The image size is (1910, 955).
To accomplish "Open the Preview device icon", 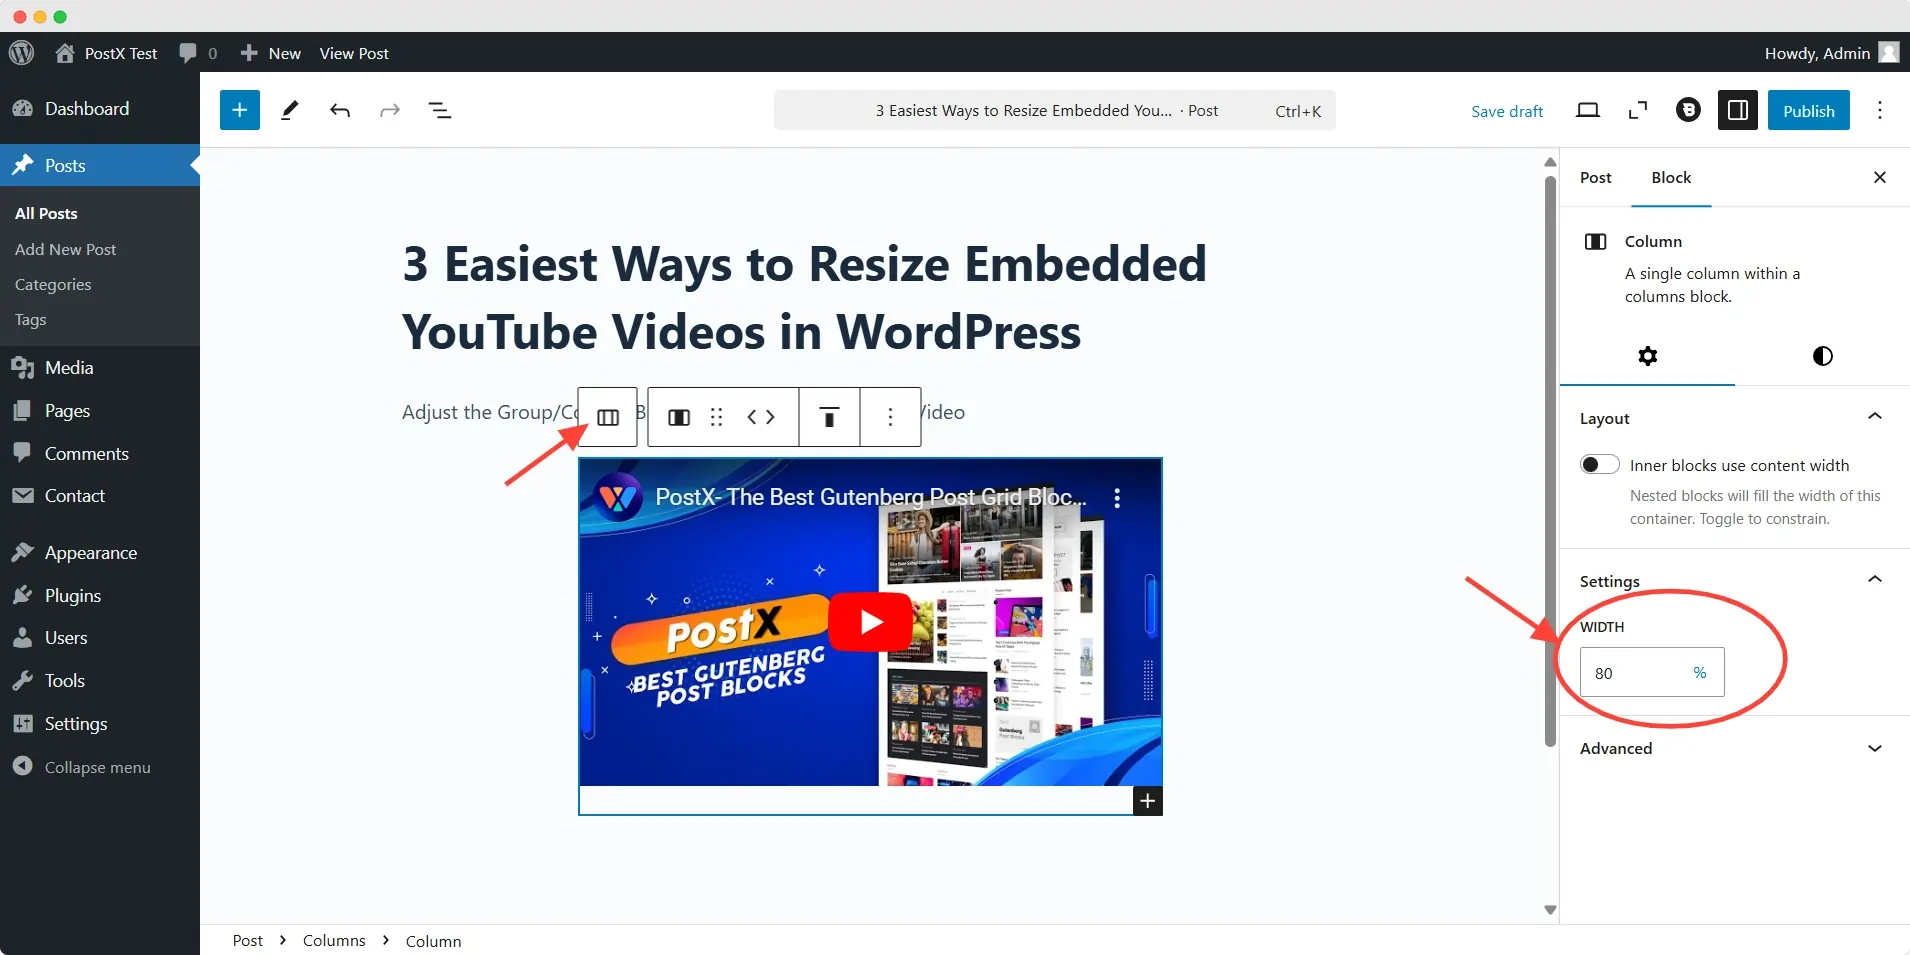I will tap(1588, 110).
